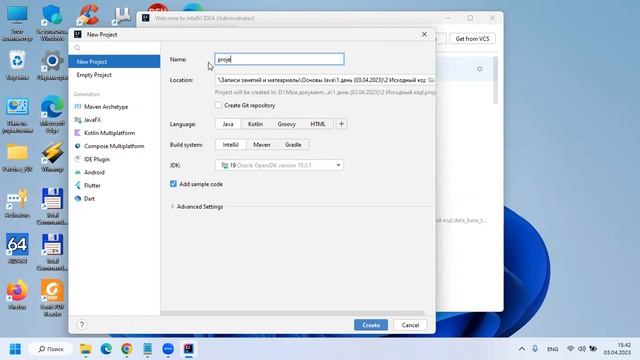Screen dimensions: 640x360
Task: Switch to IntelliJ IDEA on taskbar
Action: point(189,349)
